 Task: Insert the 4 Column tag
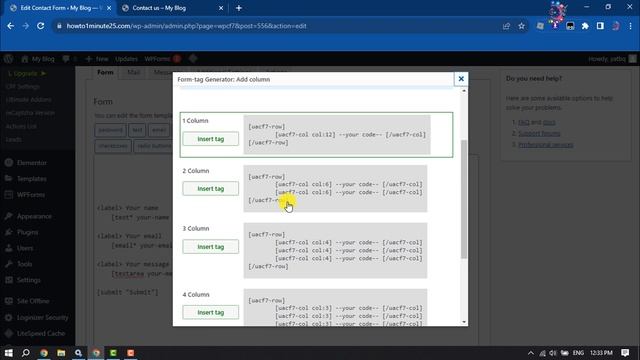tap(211, 312)
